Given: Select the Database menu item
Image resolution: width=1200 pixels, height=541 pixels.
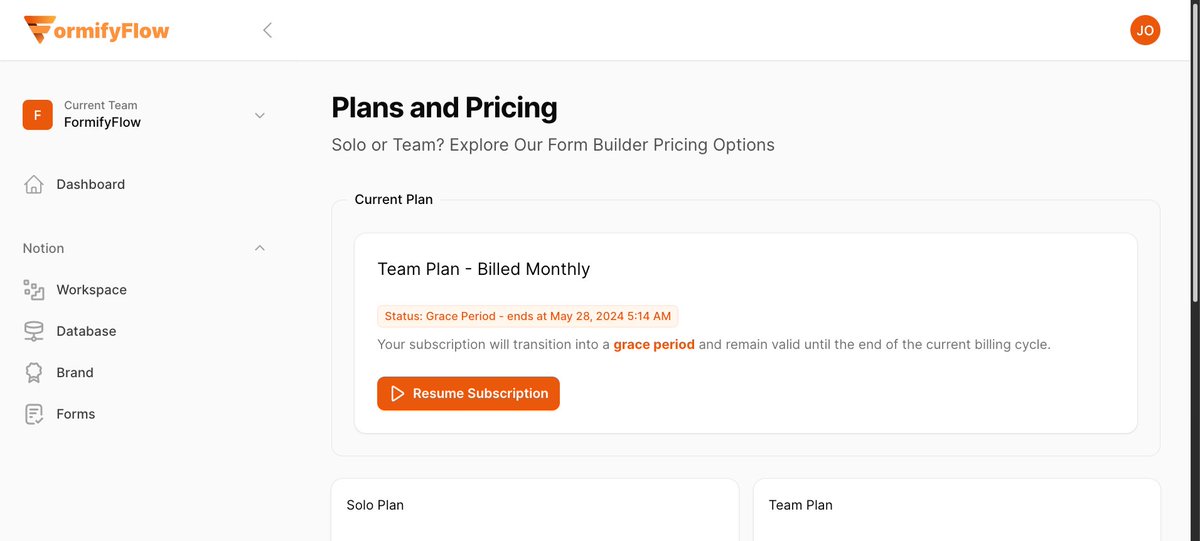Looking at the screenshot, I should (x=86, y=331).
